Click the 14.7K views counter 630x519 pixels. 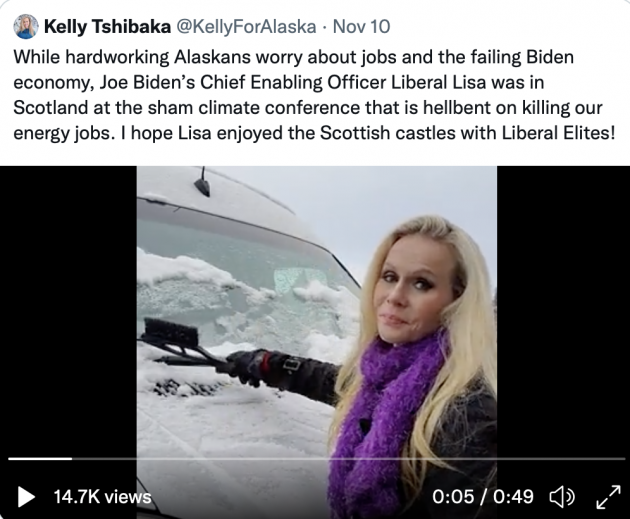coord(102,496)
